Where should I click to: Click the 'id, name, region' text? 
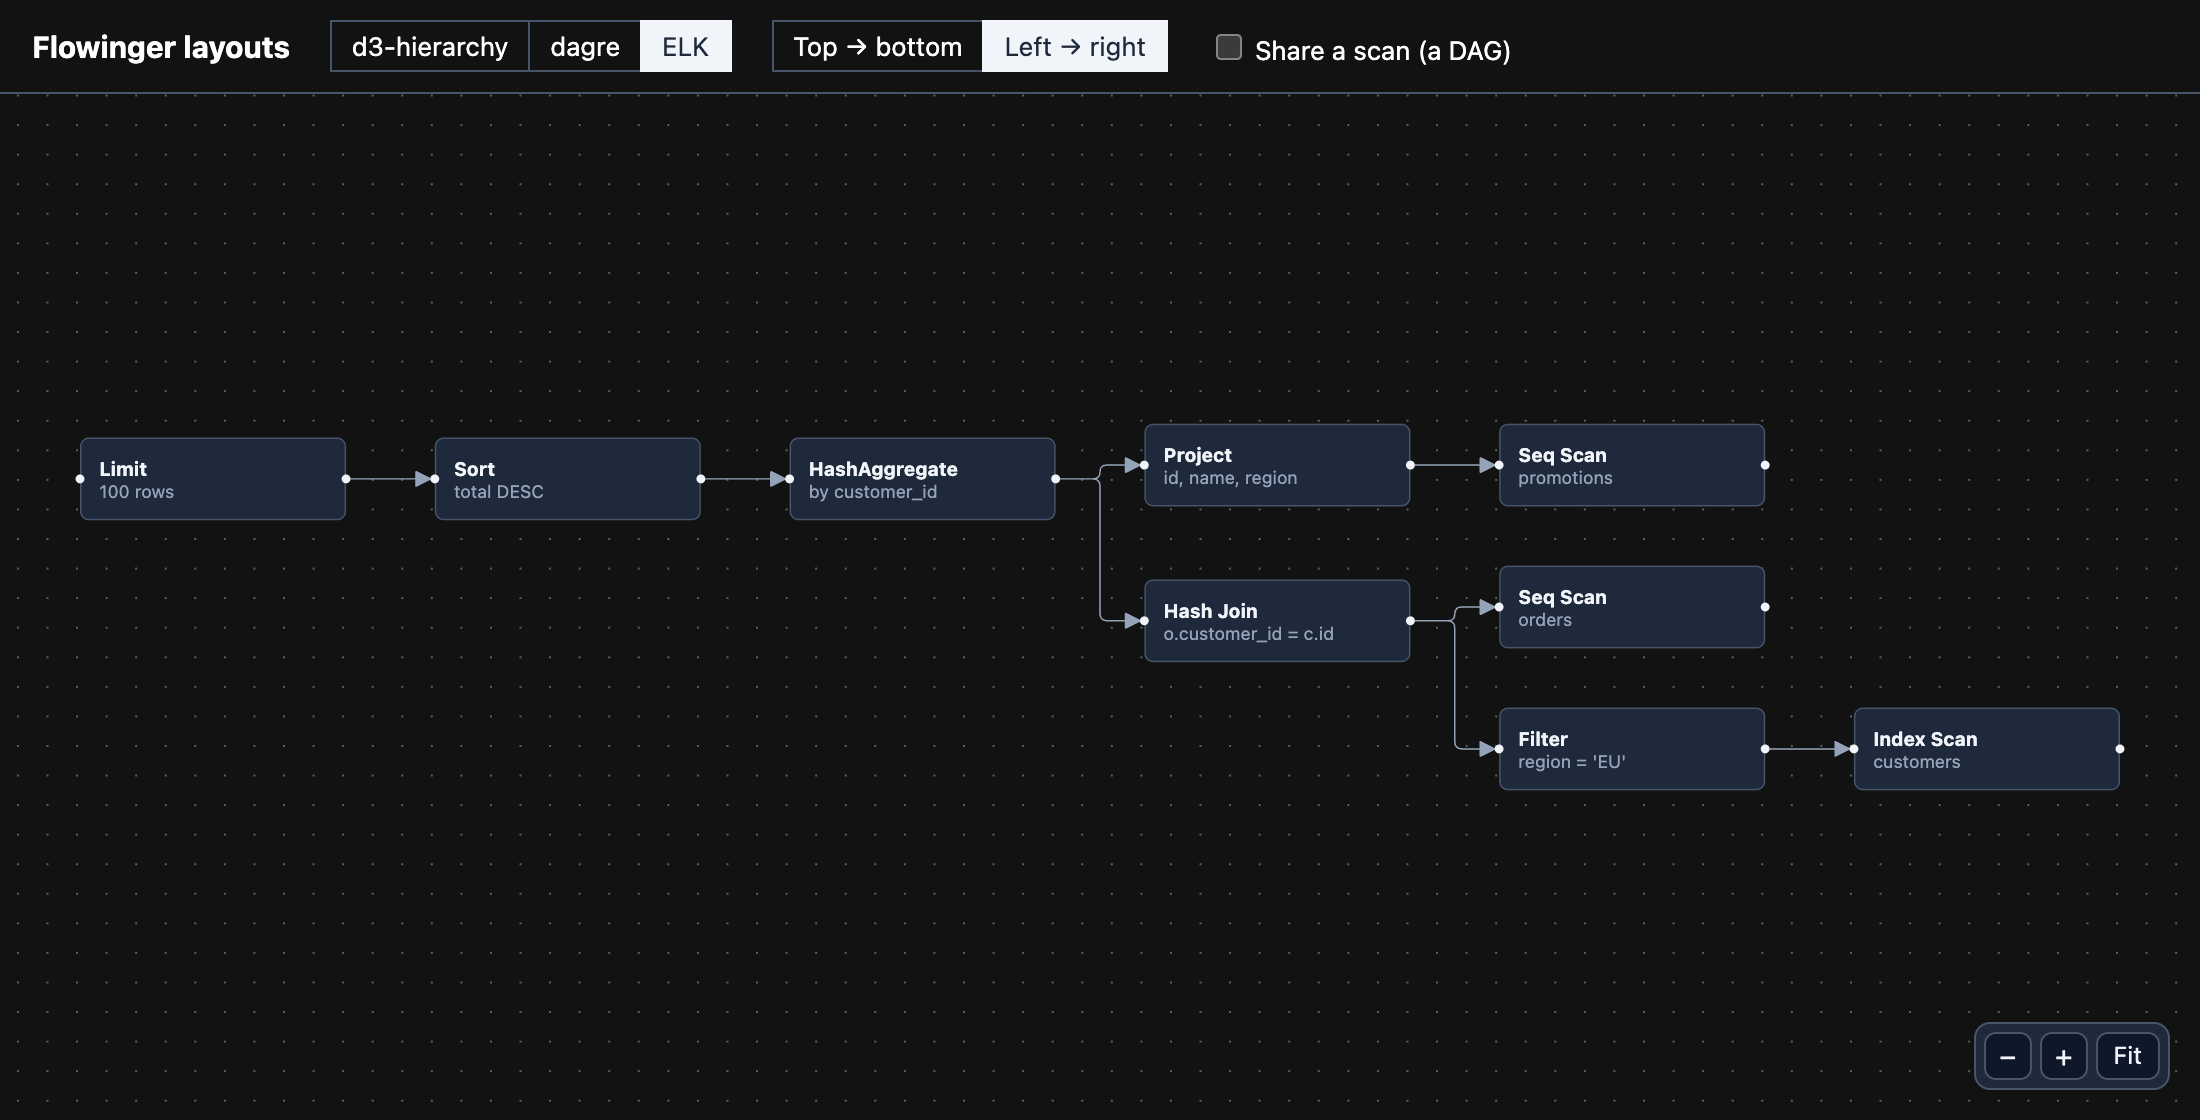(x=1230, y=478)
